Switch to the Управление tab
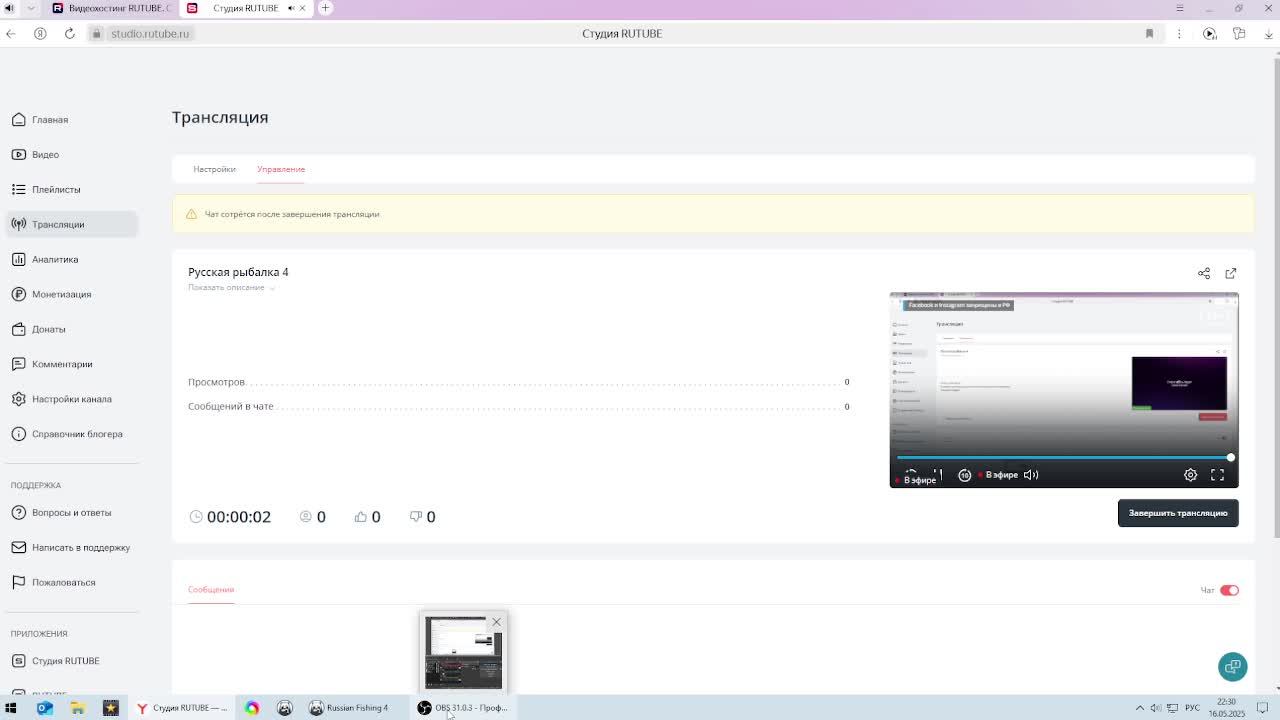This screenshot has height=720, width=1280. click(x=281, y=169)
